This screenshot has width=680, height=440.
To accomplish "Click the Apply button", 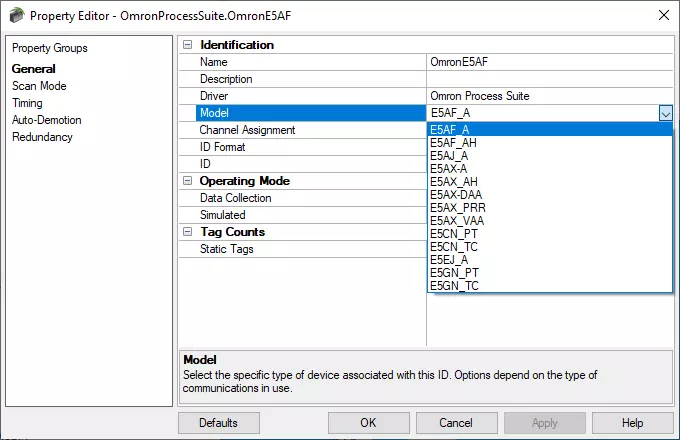I will click(545, 423).
